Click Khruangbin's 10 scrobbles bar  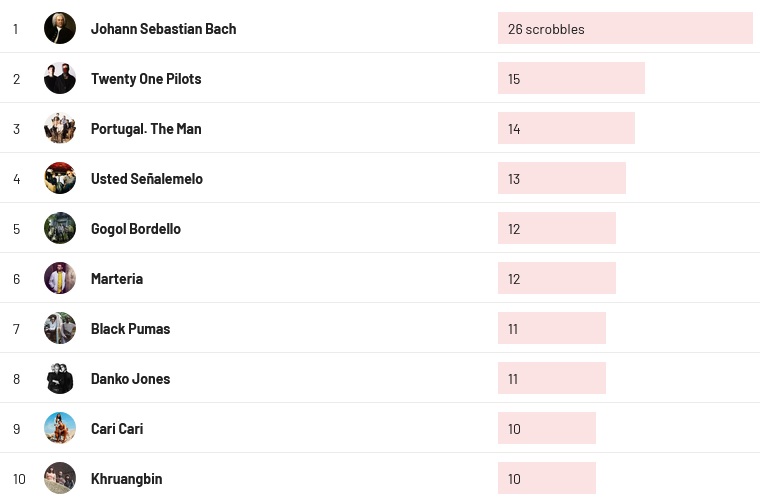click(x=546, y=478)
